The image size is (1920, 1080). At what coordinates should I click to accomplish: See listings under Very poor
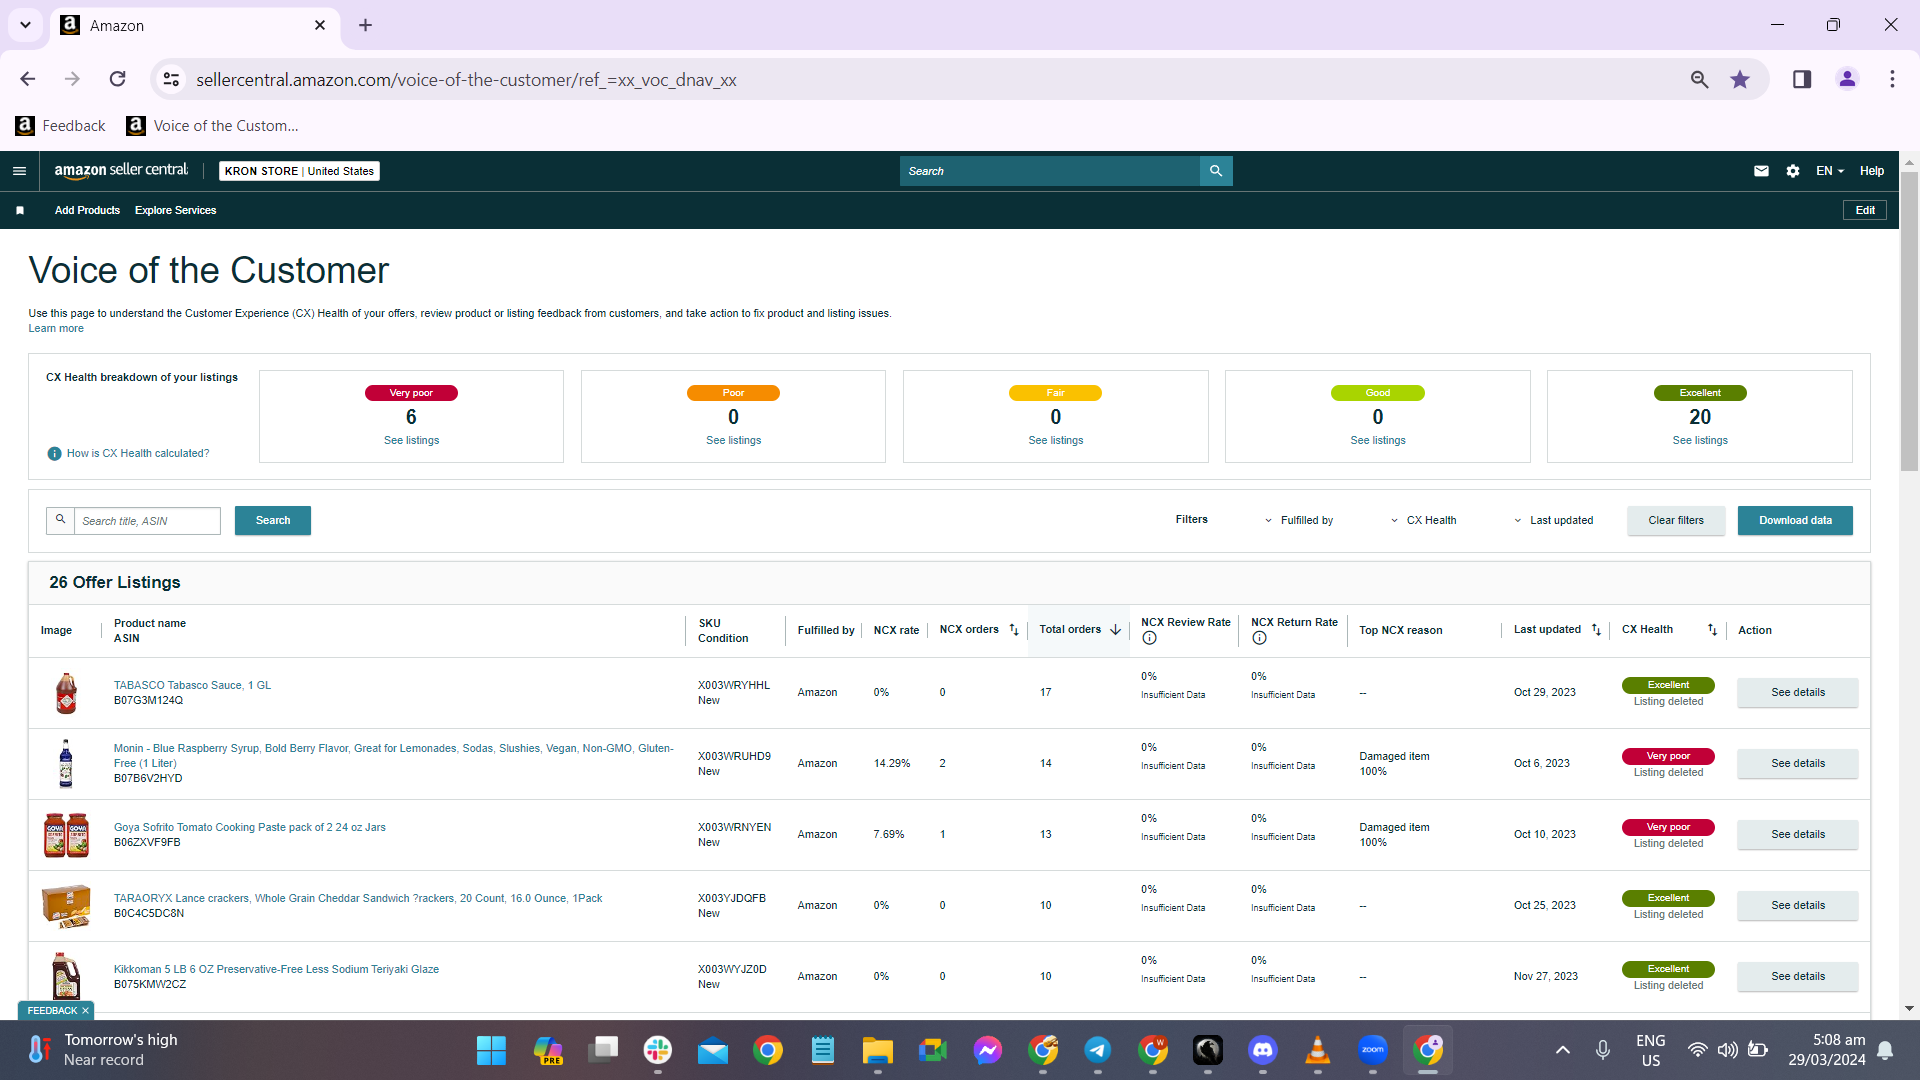click(x=411, y=441)
